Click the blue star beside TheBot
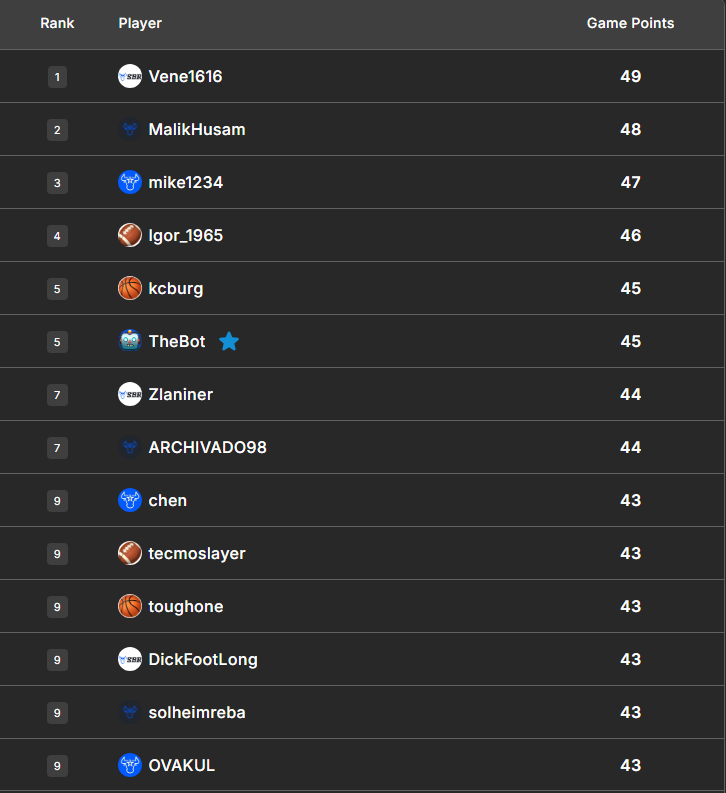This screenshot has width=726, height=793. pyautogui.click(x=229, y=341)
